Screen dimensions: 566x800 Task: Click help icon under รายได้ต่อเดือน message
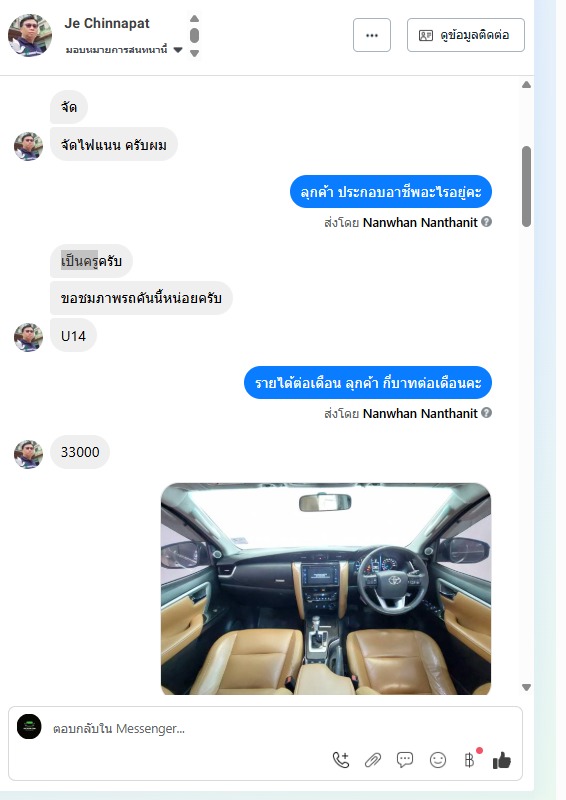tap(487, 413)
